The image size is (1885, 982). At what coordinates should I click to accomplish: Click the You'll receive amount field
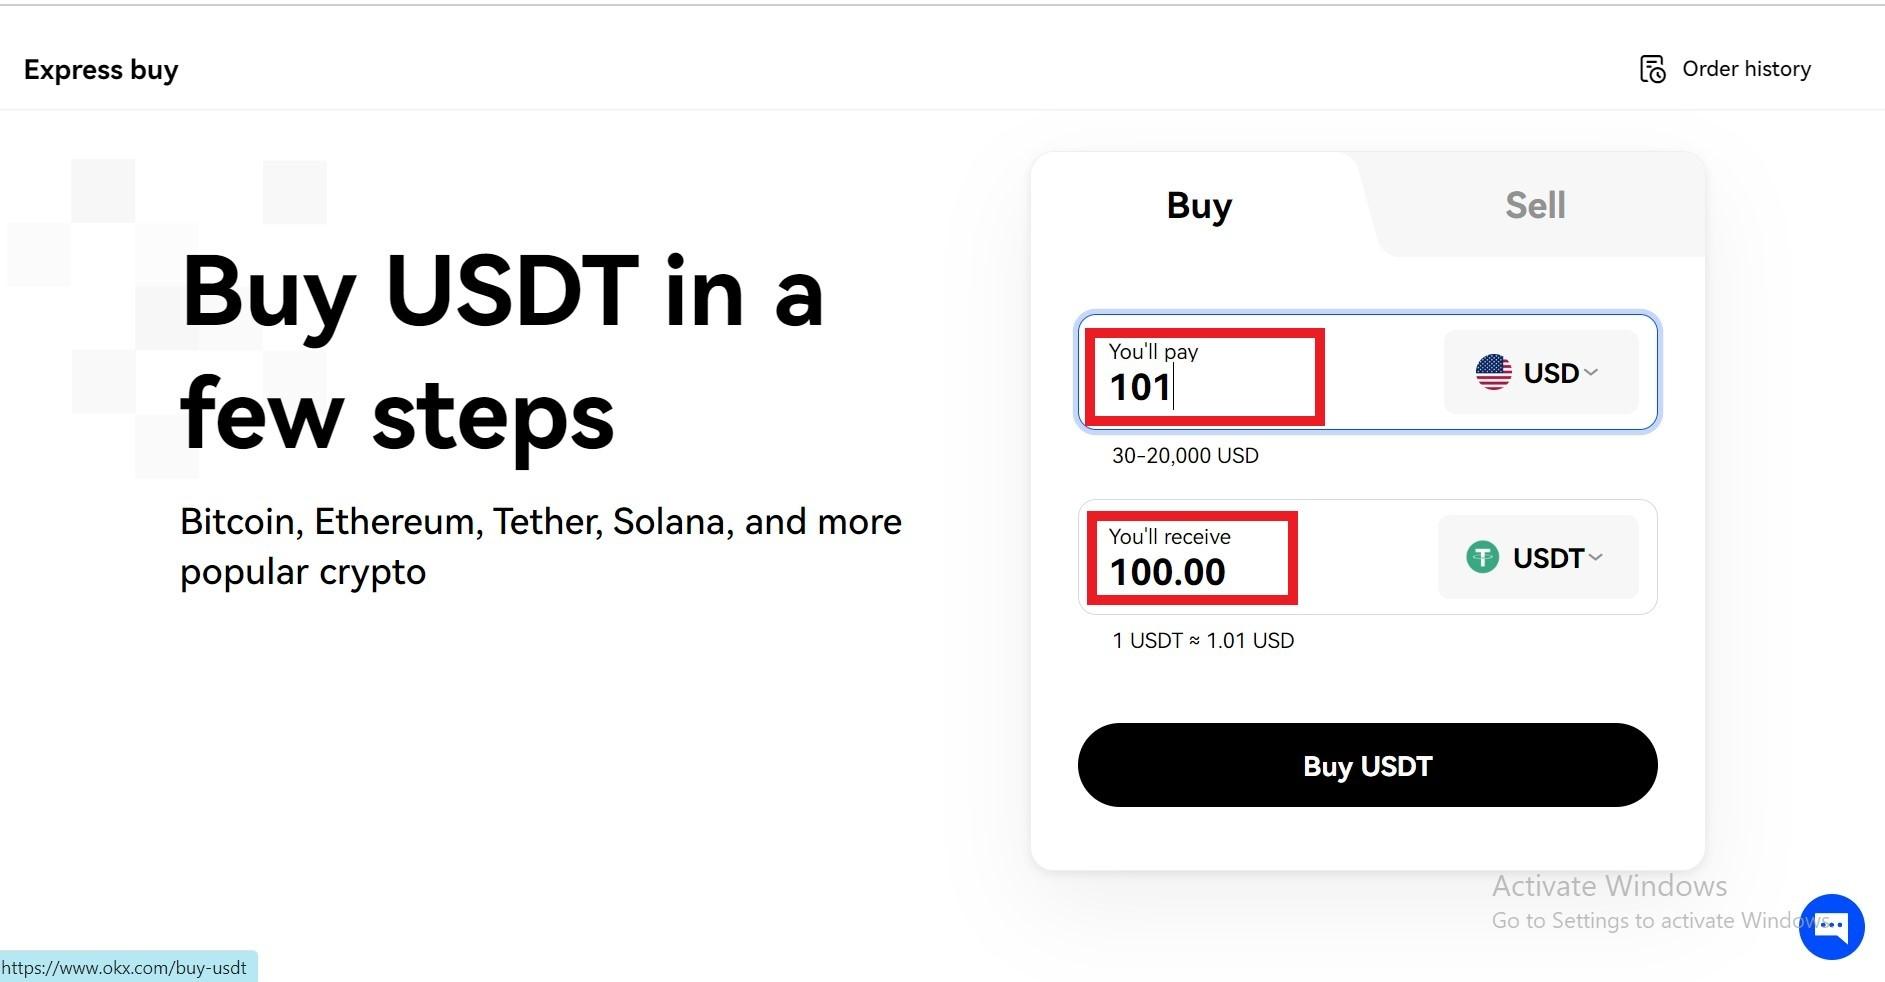click(1257, 557)
